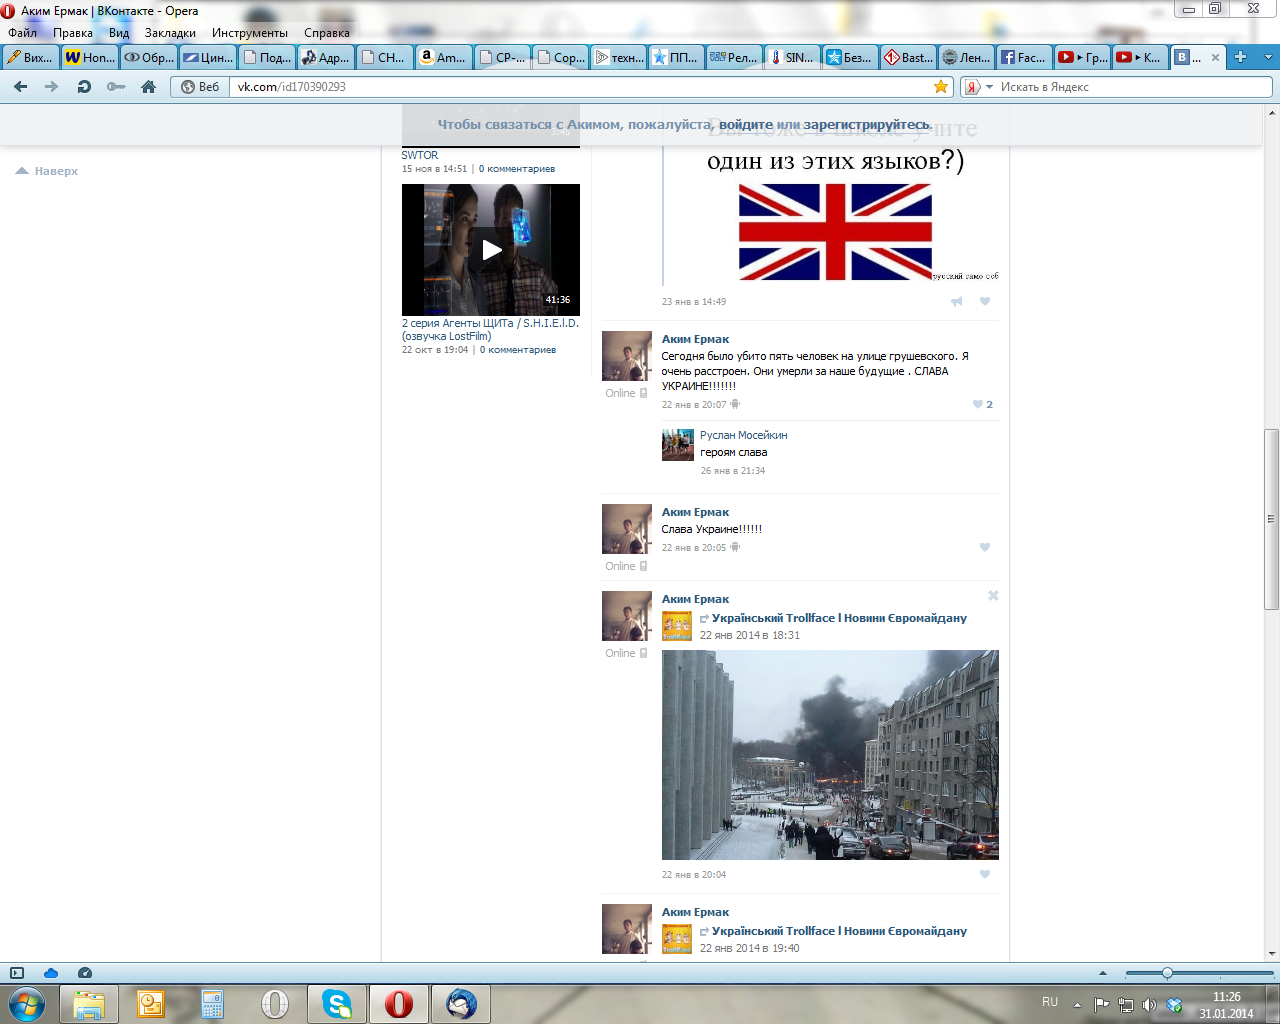Toggle the side panel in status bar
The width and height of the screenshot is (1280, 1024).
click(17, 973)
